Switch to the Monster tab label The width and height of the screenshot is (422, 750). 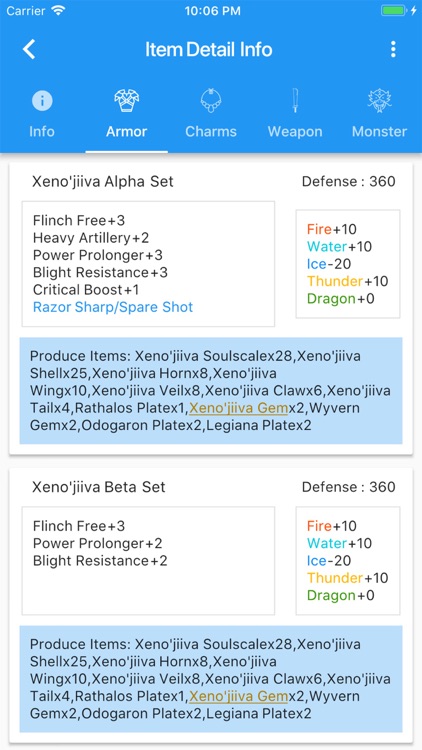[x=379, y=132]
